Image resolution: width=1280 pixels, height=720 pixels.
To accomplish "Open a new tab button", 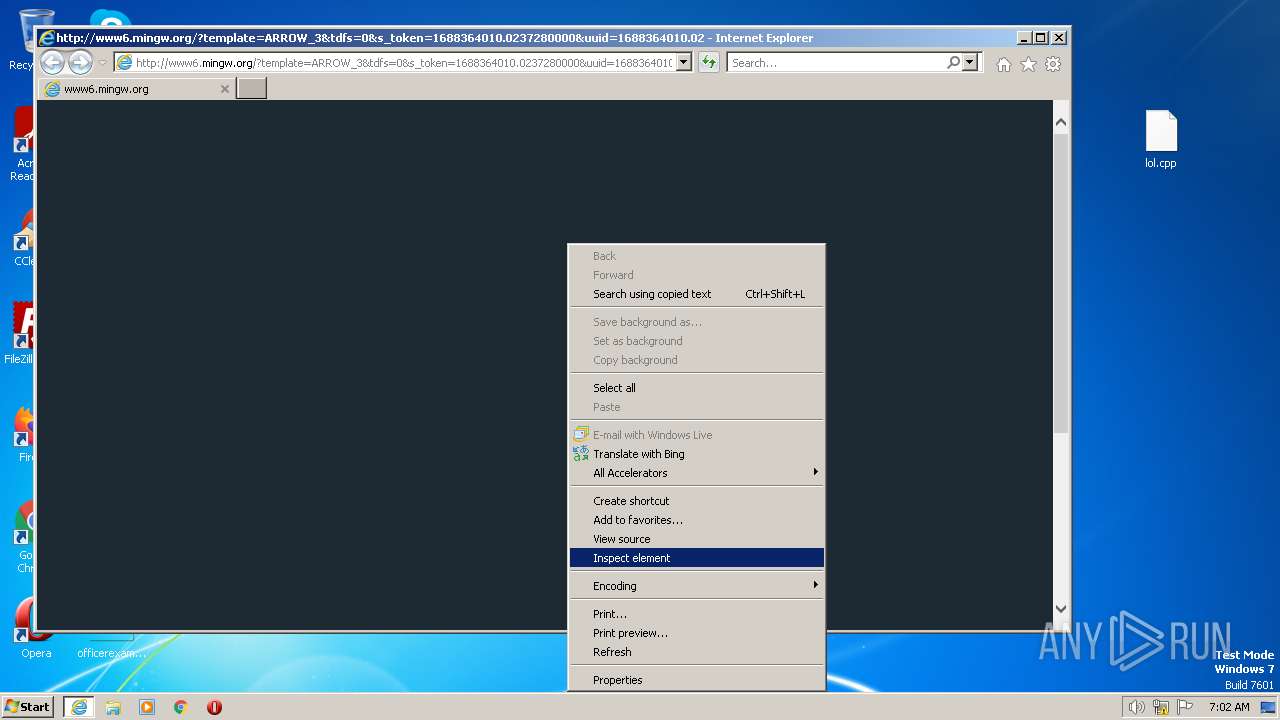I will click(x=251, y=88).
